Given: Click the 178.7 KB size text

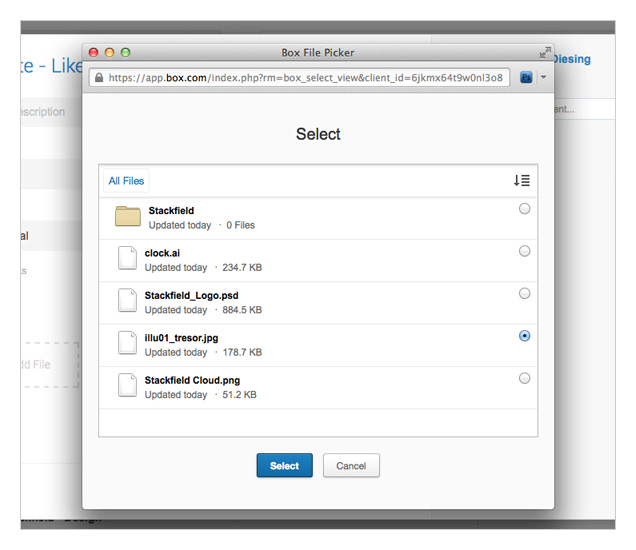Looking at the screenshot, I should [242, 352].
